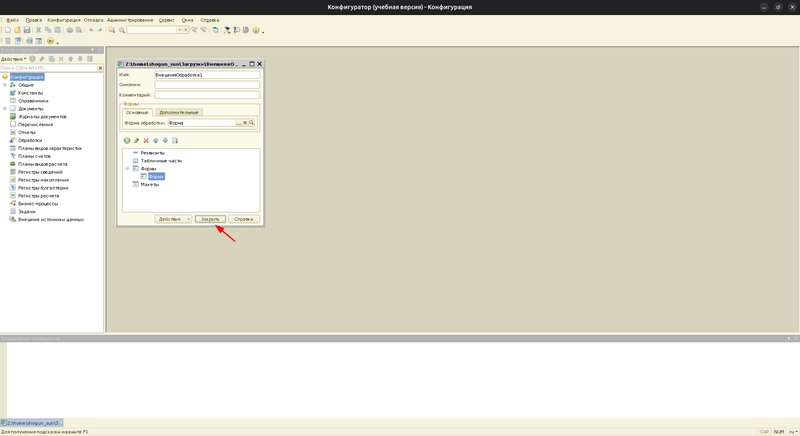
Task: Select Макеты in processing tree
Action: click(x=149, y=184)
